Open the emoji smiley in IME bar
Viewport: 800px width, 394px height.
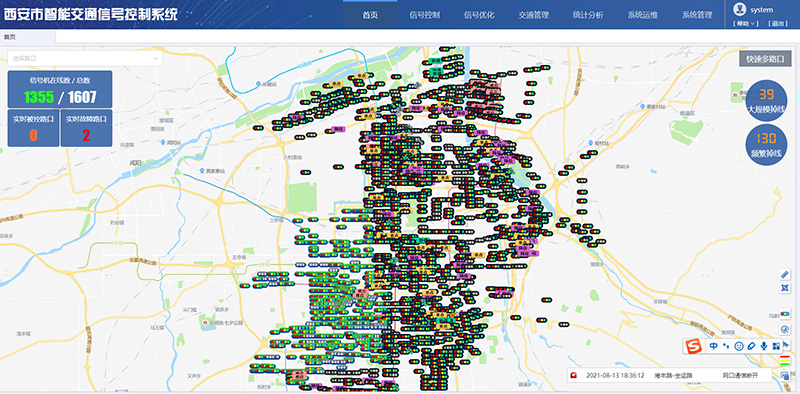(738, 346)
